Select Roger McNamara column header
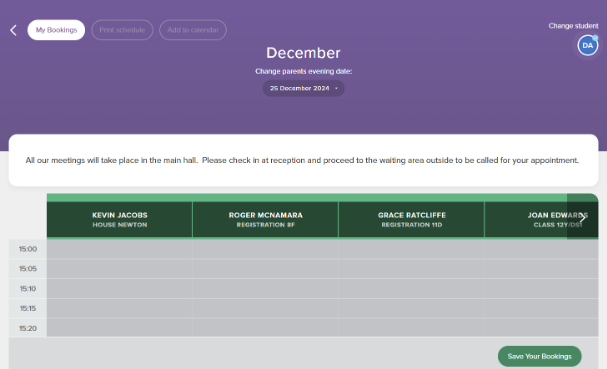This screenshot has height=369, width=607. (266, 219)
